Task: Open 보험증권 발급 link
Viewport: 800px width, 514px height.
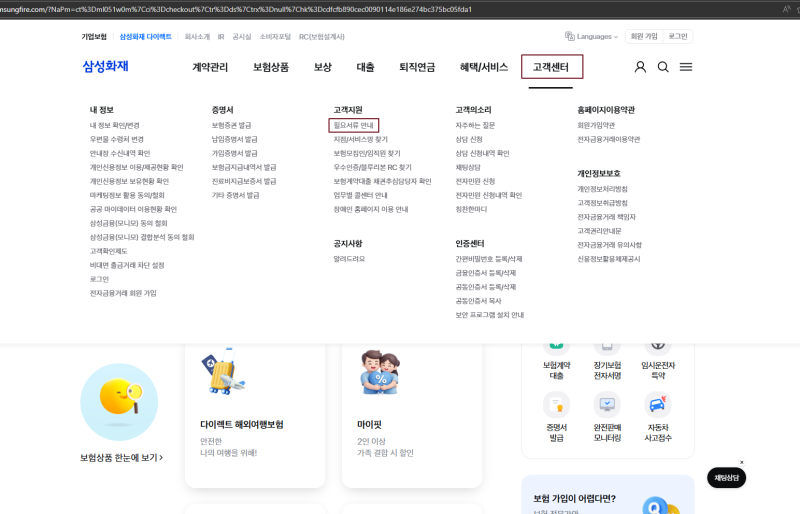Action: (231, 125)
